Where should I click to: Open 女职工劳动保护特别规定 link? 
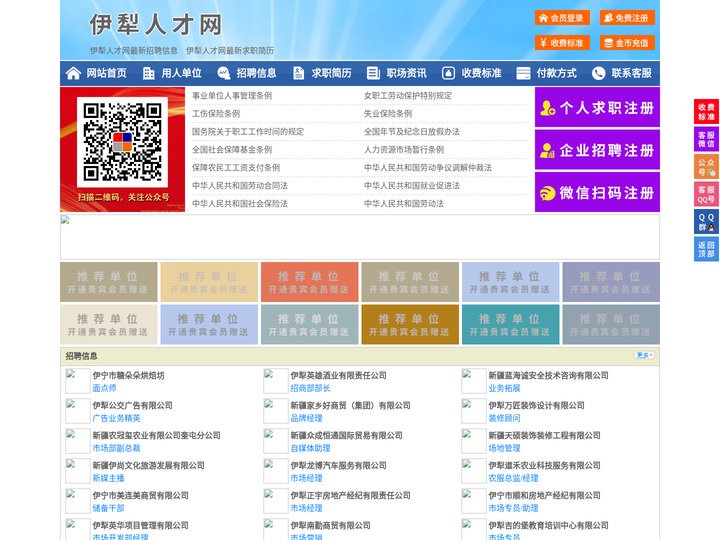[408, 96]
